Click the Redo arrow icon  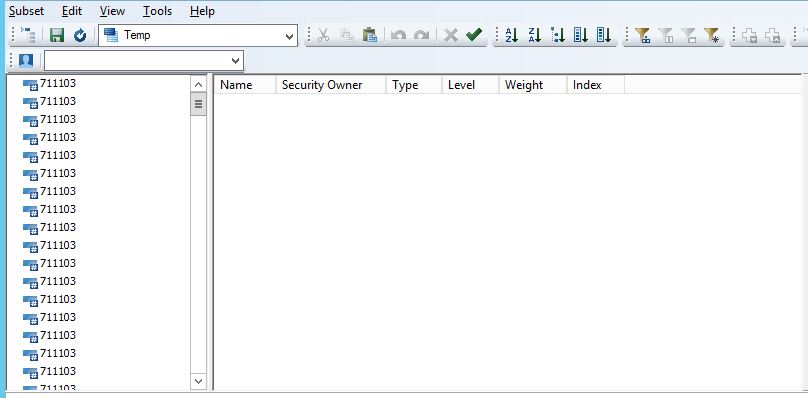422,35
